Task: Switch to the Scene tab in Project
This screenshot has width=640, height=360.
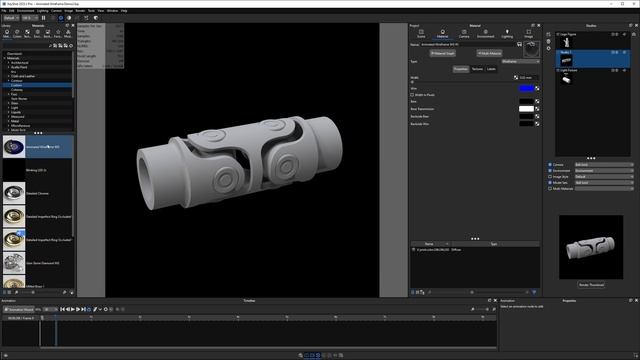Action: tap(421, 33)
